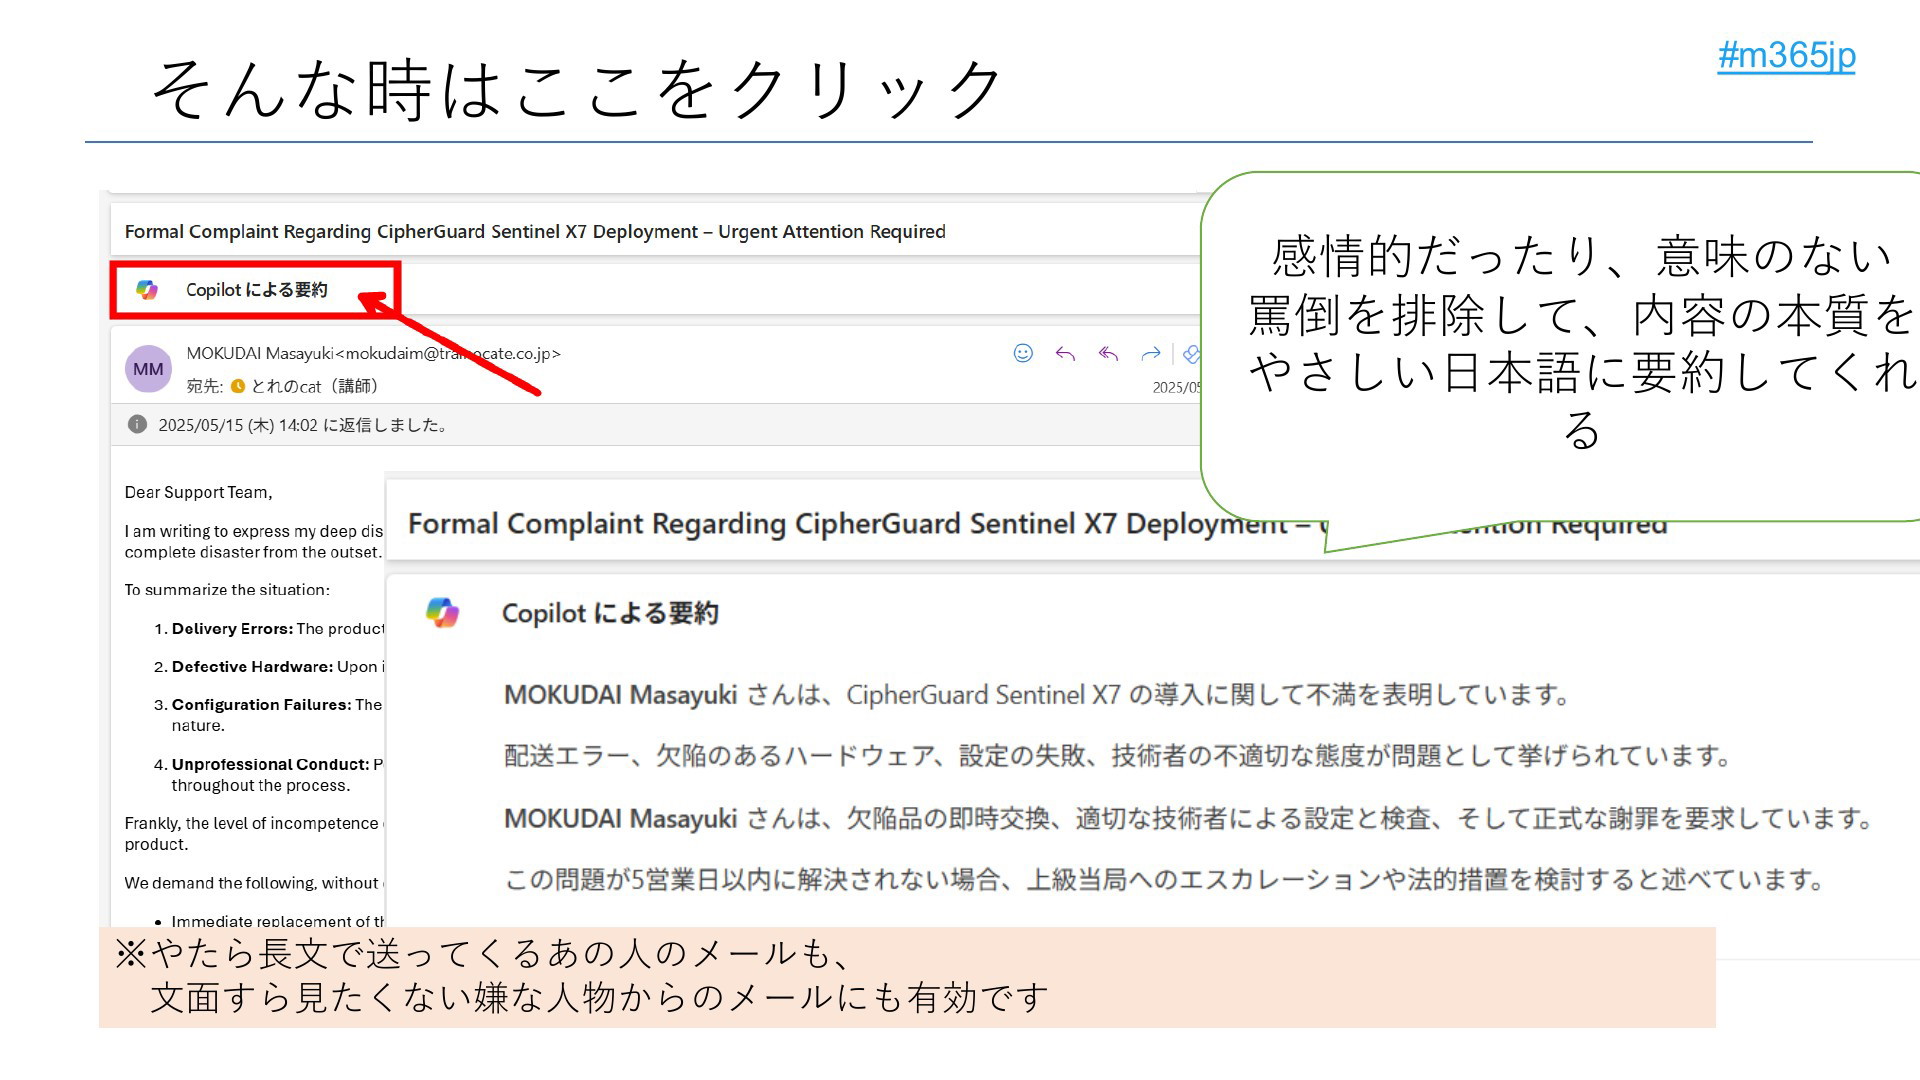The image size is (1920, 1080).
Task: Click the '2025/05/15 (木) 14:02 に返信しました' notice
Action: click(x=304, y=425)
